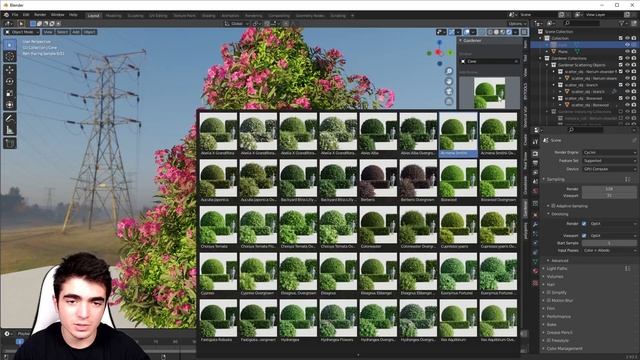Viewport: 640px width, 360px height.
Task: Click the red X axis on the navigation gizmo
Action: click(438, 52)
